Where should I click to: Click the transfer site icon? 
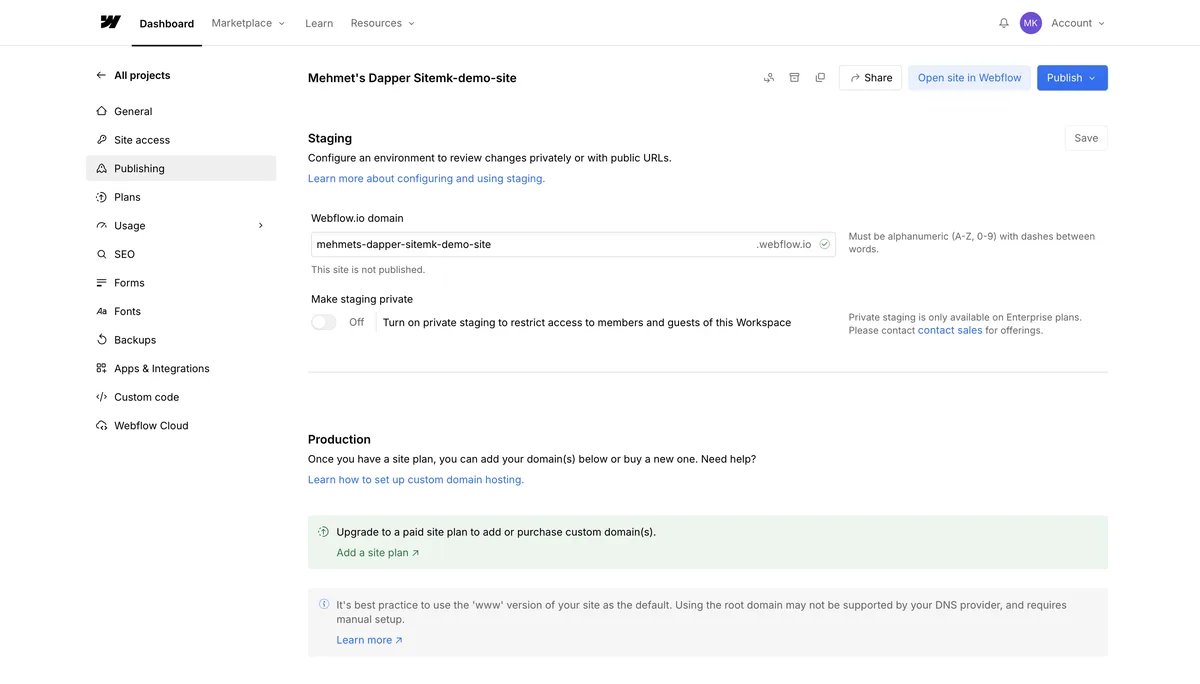point(769,78)
